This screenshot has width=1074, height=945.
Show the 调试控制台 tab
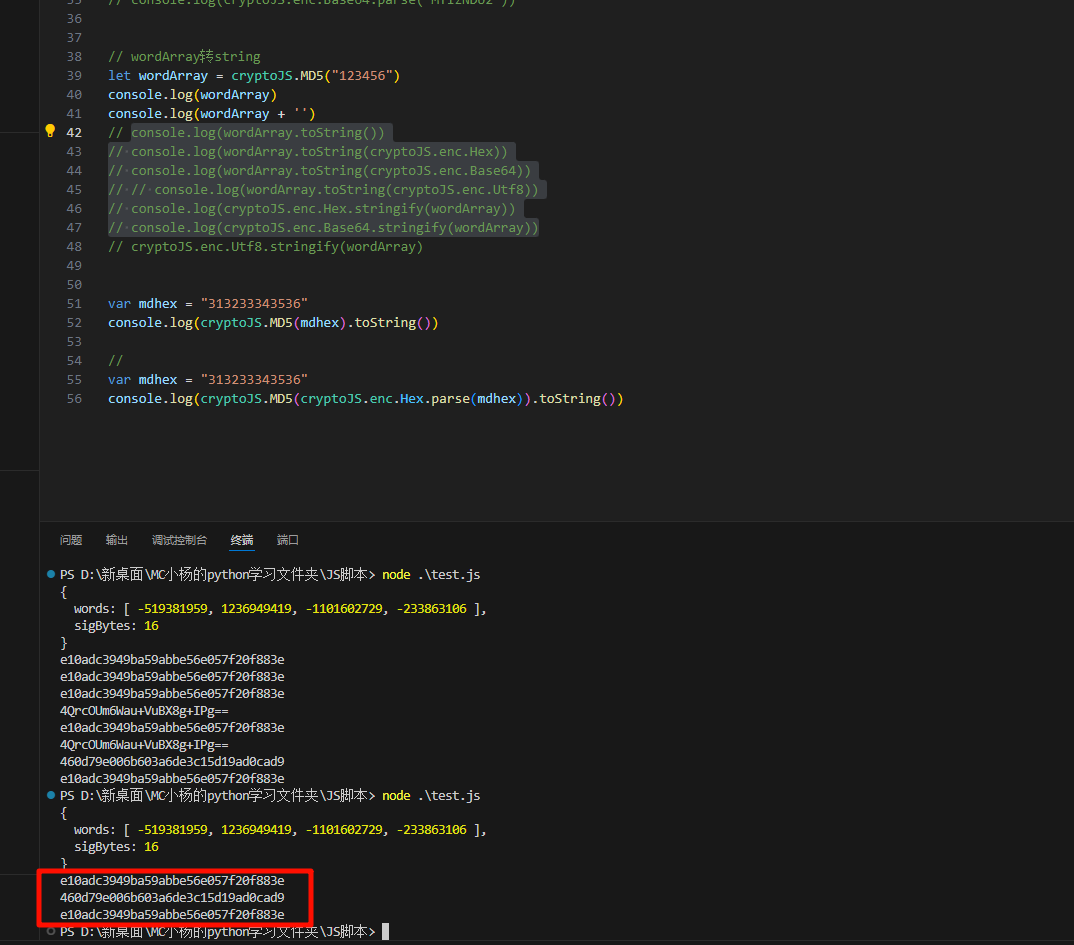[179, 540]
